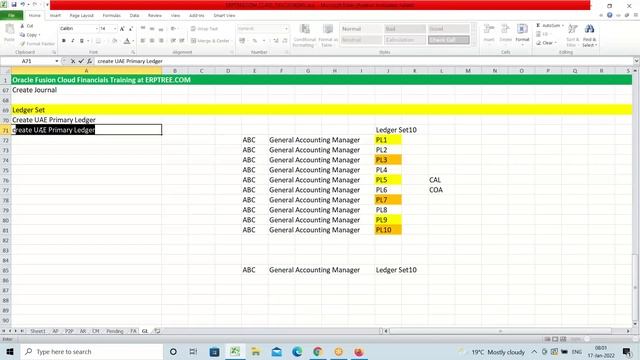Switch to the Smart View tab
The height and width of the screenshot is (360, 640).
[x=224, y=16]
